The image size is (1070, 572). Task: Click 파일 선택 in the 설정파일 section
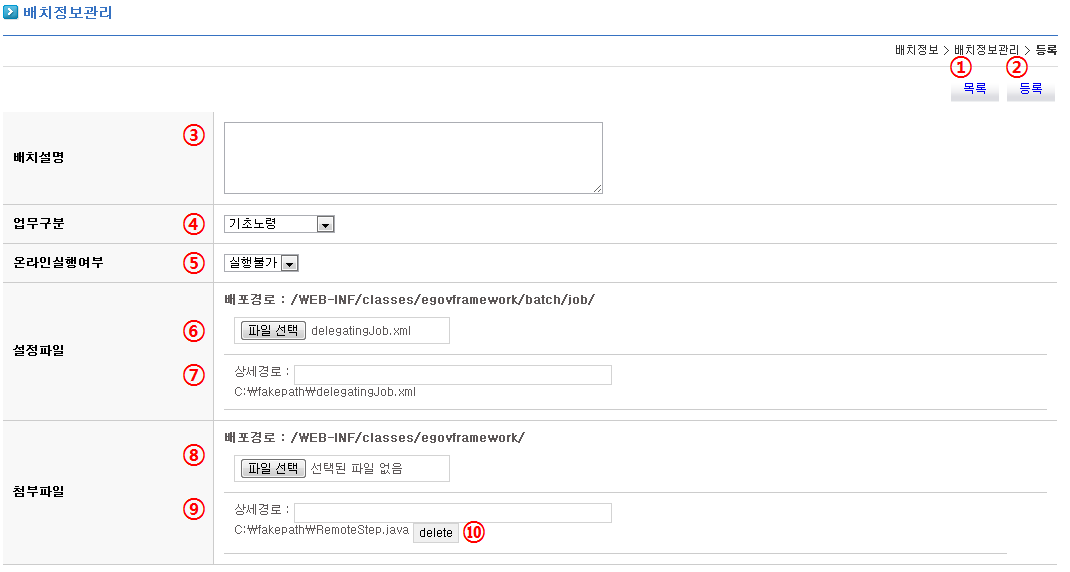coord(273,331)
